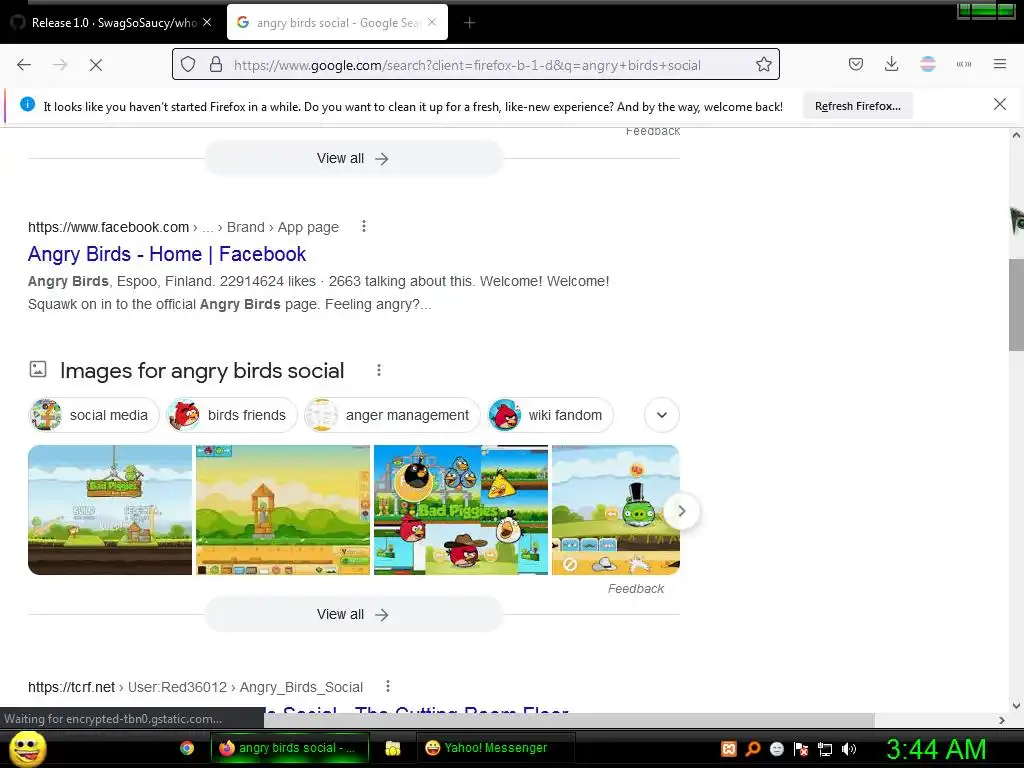Open the tcrf.net Angry_Birds_Social URL
Screen dimensions: 1024x768
tap(195, 687)
